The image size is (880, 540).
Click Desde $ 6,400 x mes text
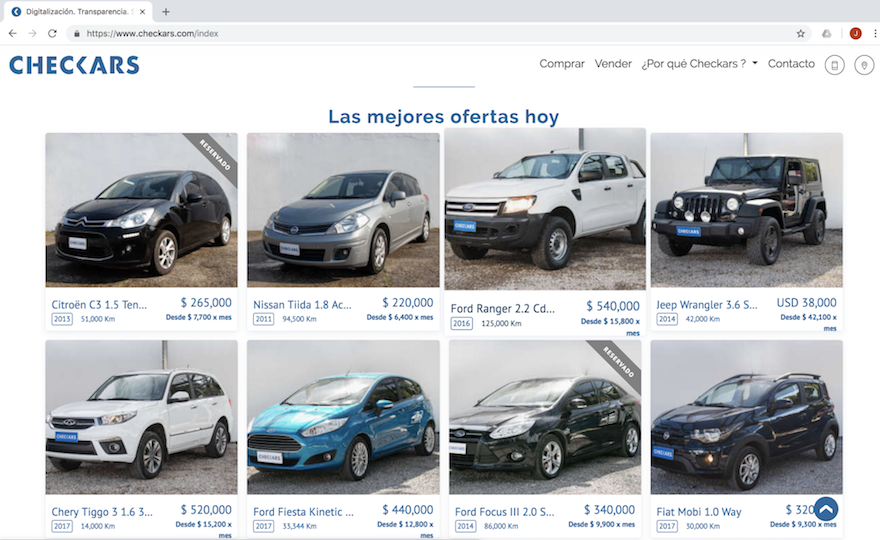[400, 317]
